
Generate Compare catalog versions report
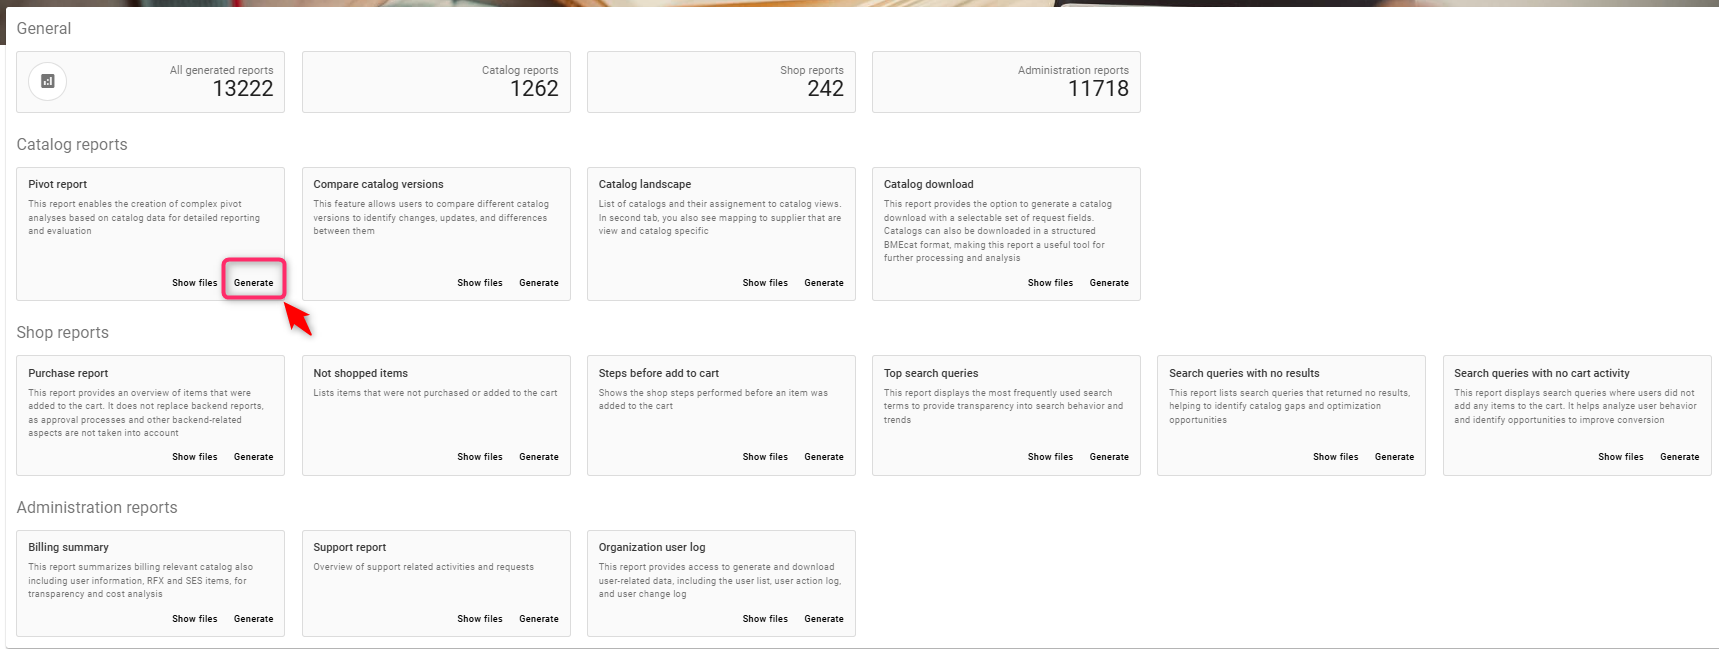pos(538,283)
